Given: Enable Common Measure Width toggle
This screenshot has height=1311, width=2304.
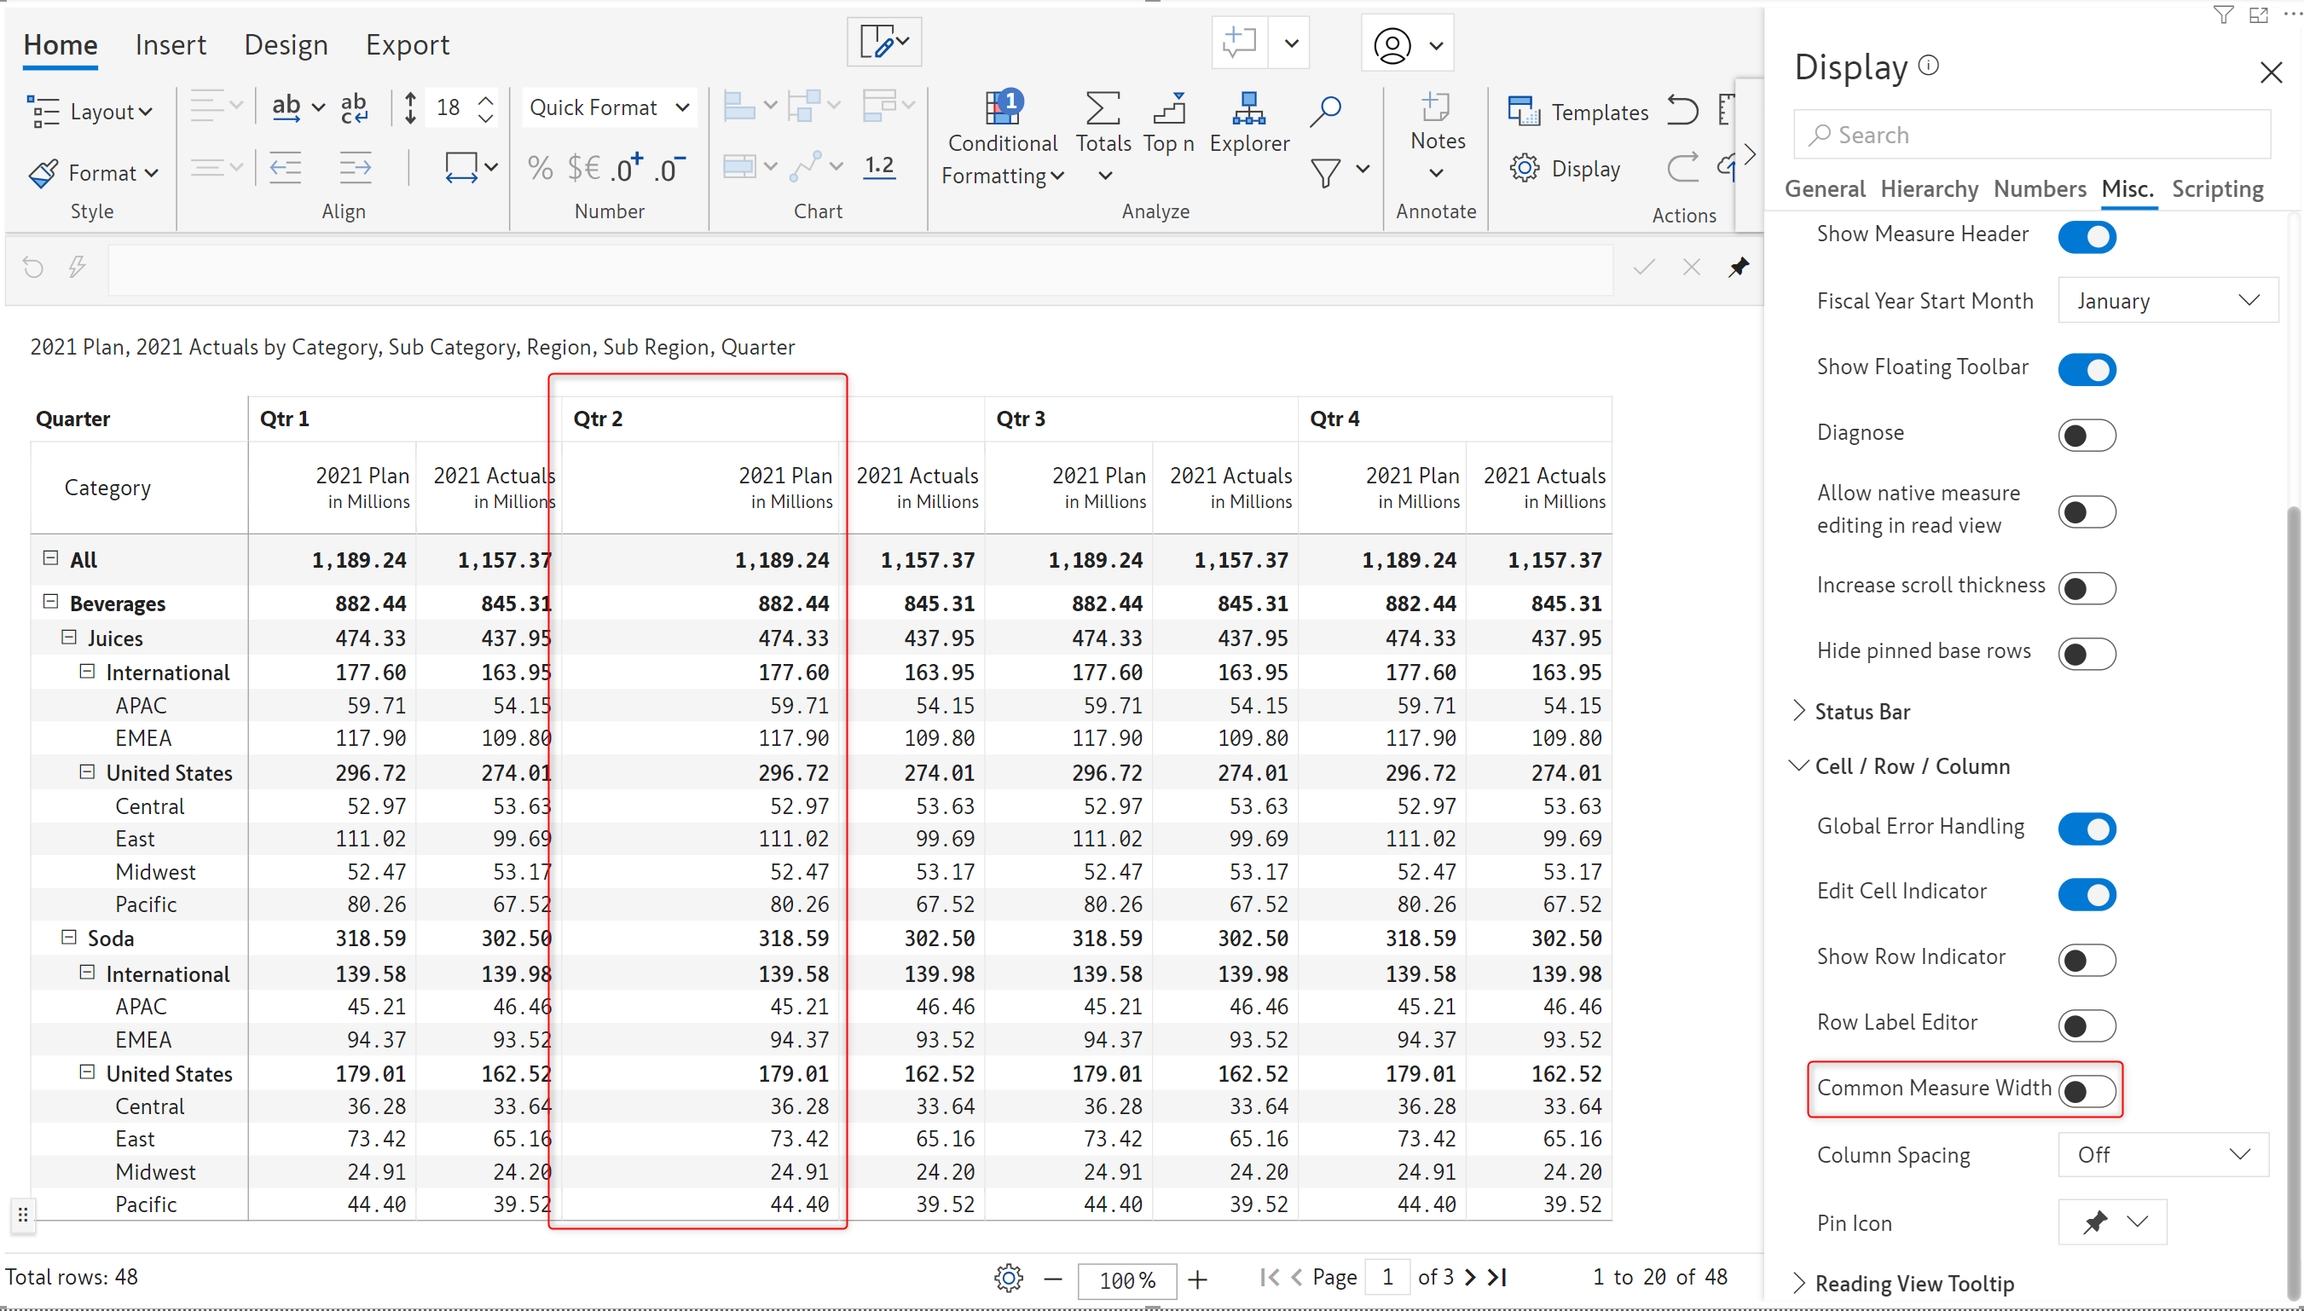Looking at the screenshot, I should (2087, 1090).
